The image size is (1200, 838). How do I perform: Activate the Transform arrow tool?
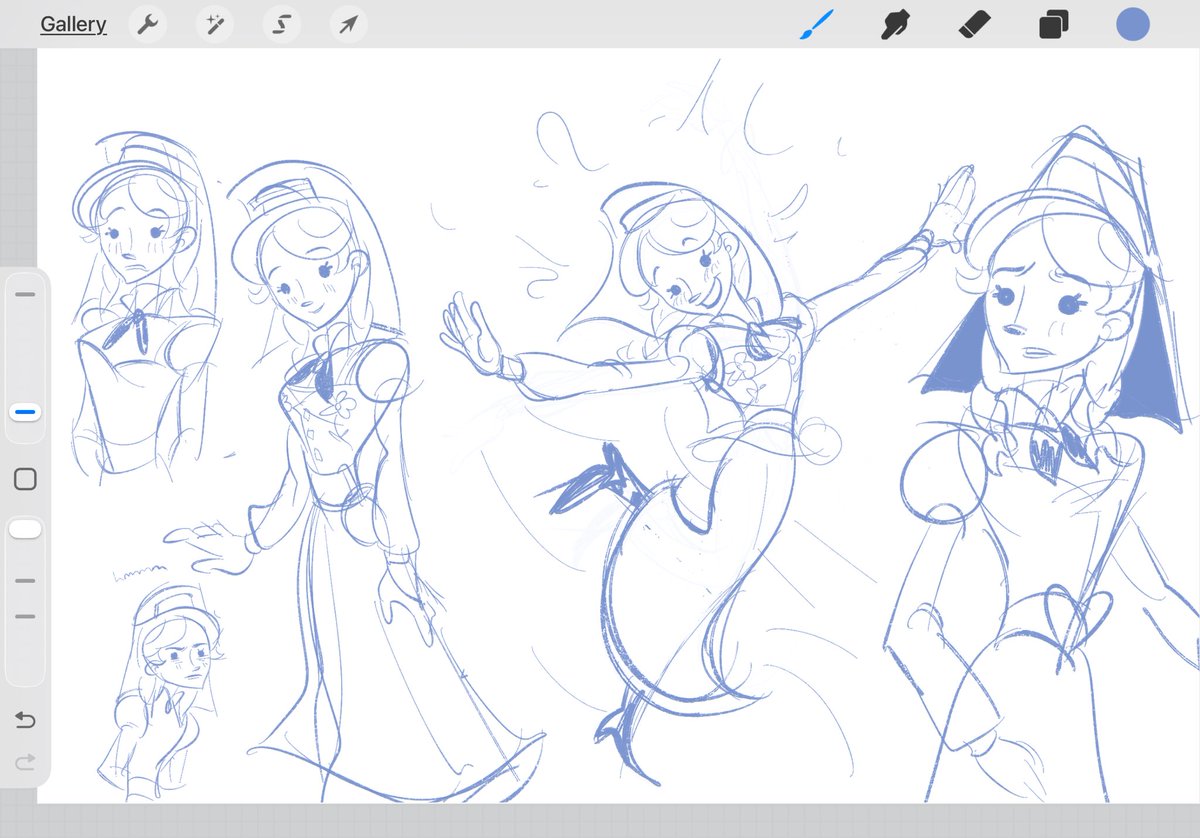click(x=348, y=25)
